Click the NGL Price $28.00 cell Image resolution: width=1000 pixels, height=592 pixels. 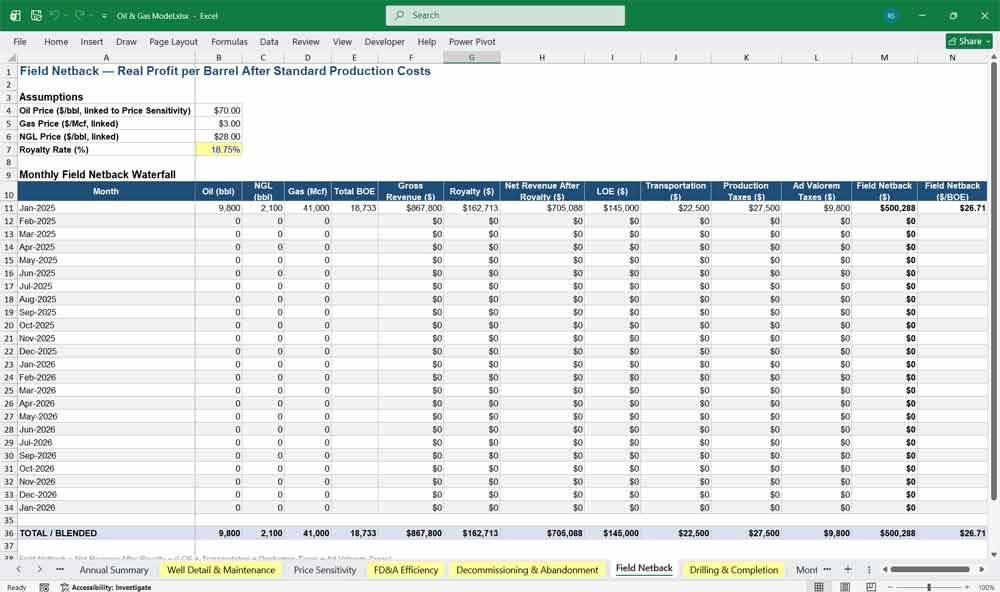point(219,137)
